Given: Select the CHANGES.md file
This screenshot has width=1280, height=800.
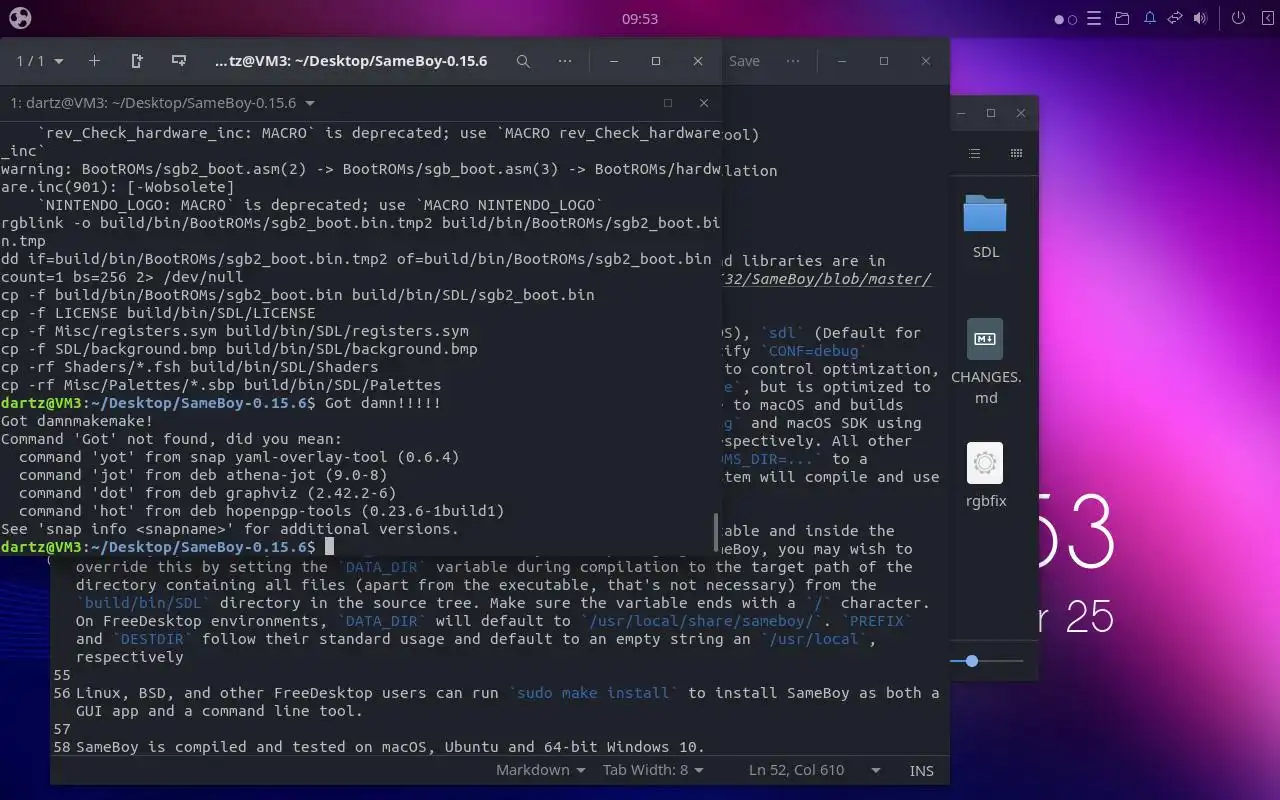Looking at the screenshot, I should [985, 362].
